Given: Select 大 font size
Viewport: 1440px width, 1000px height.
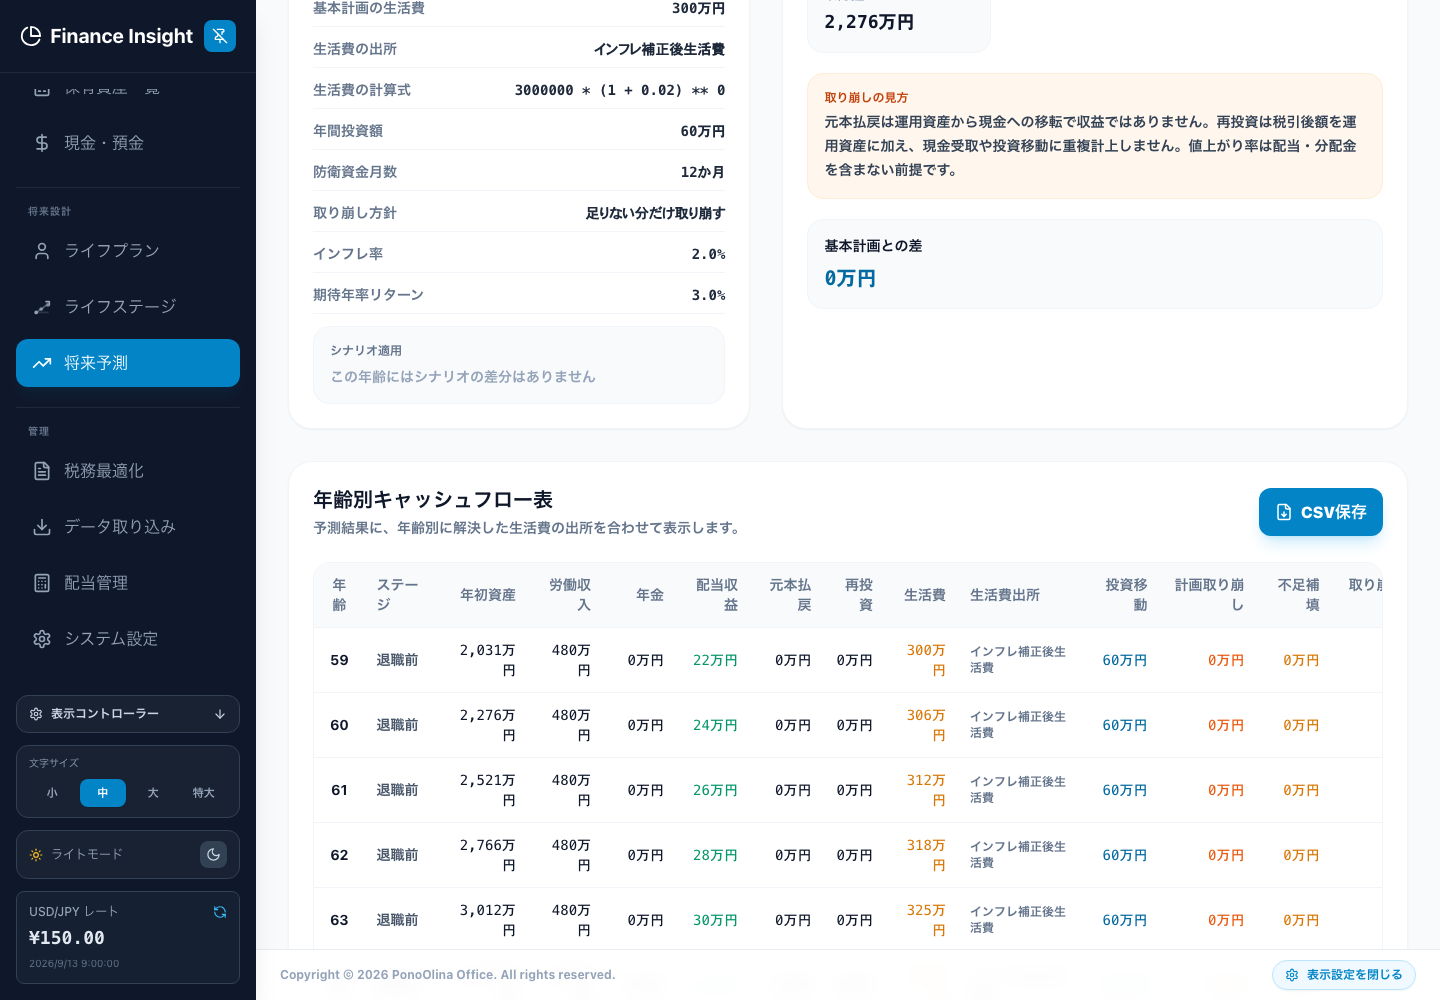Looking at the screenshot, I should click(x=153, y=793).
